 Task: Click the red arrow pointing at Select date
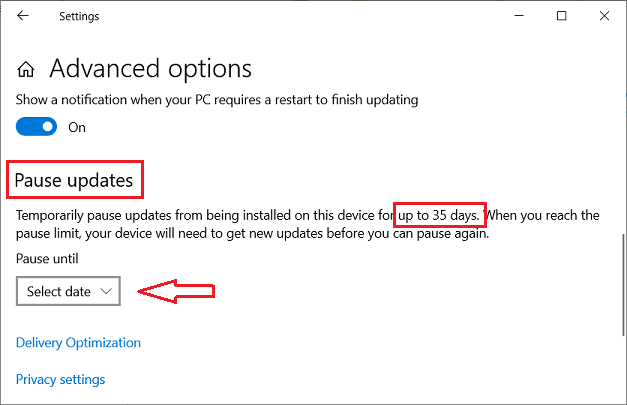(176, 291)
